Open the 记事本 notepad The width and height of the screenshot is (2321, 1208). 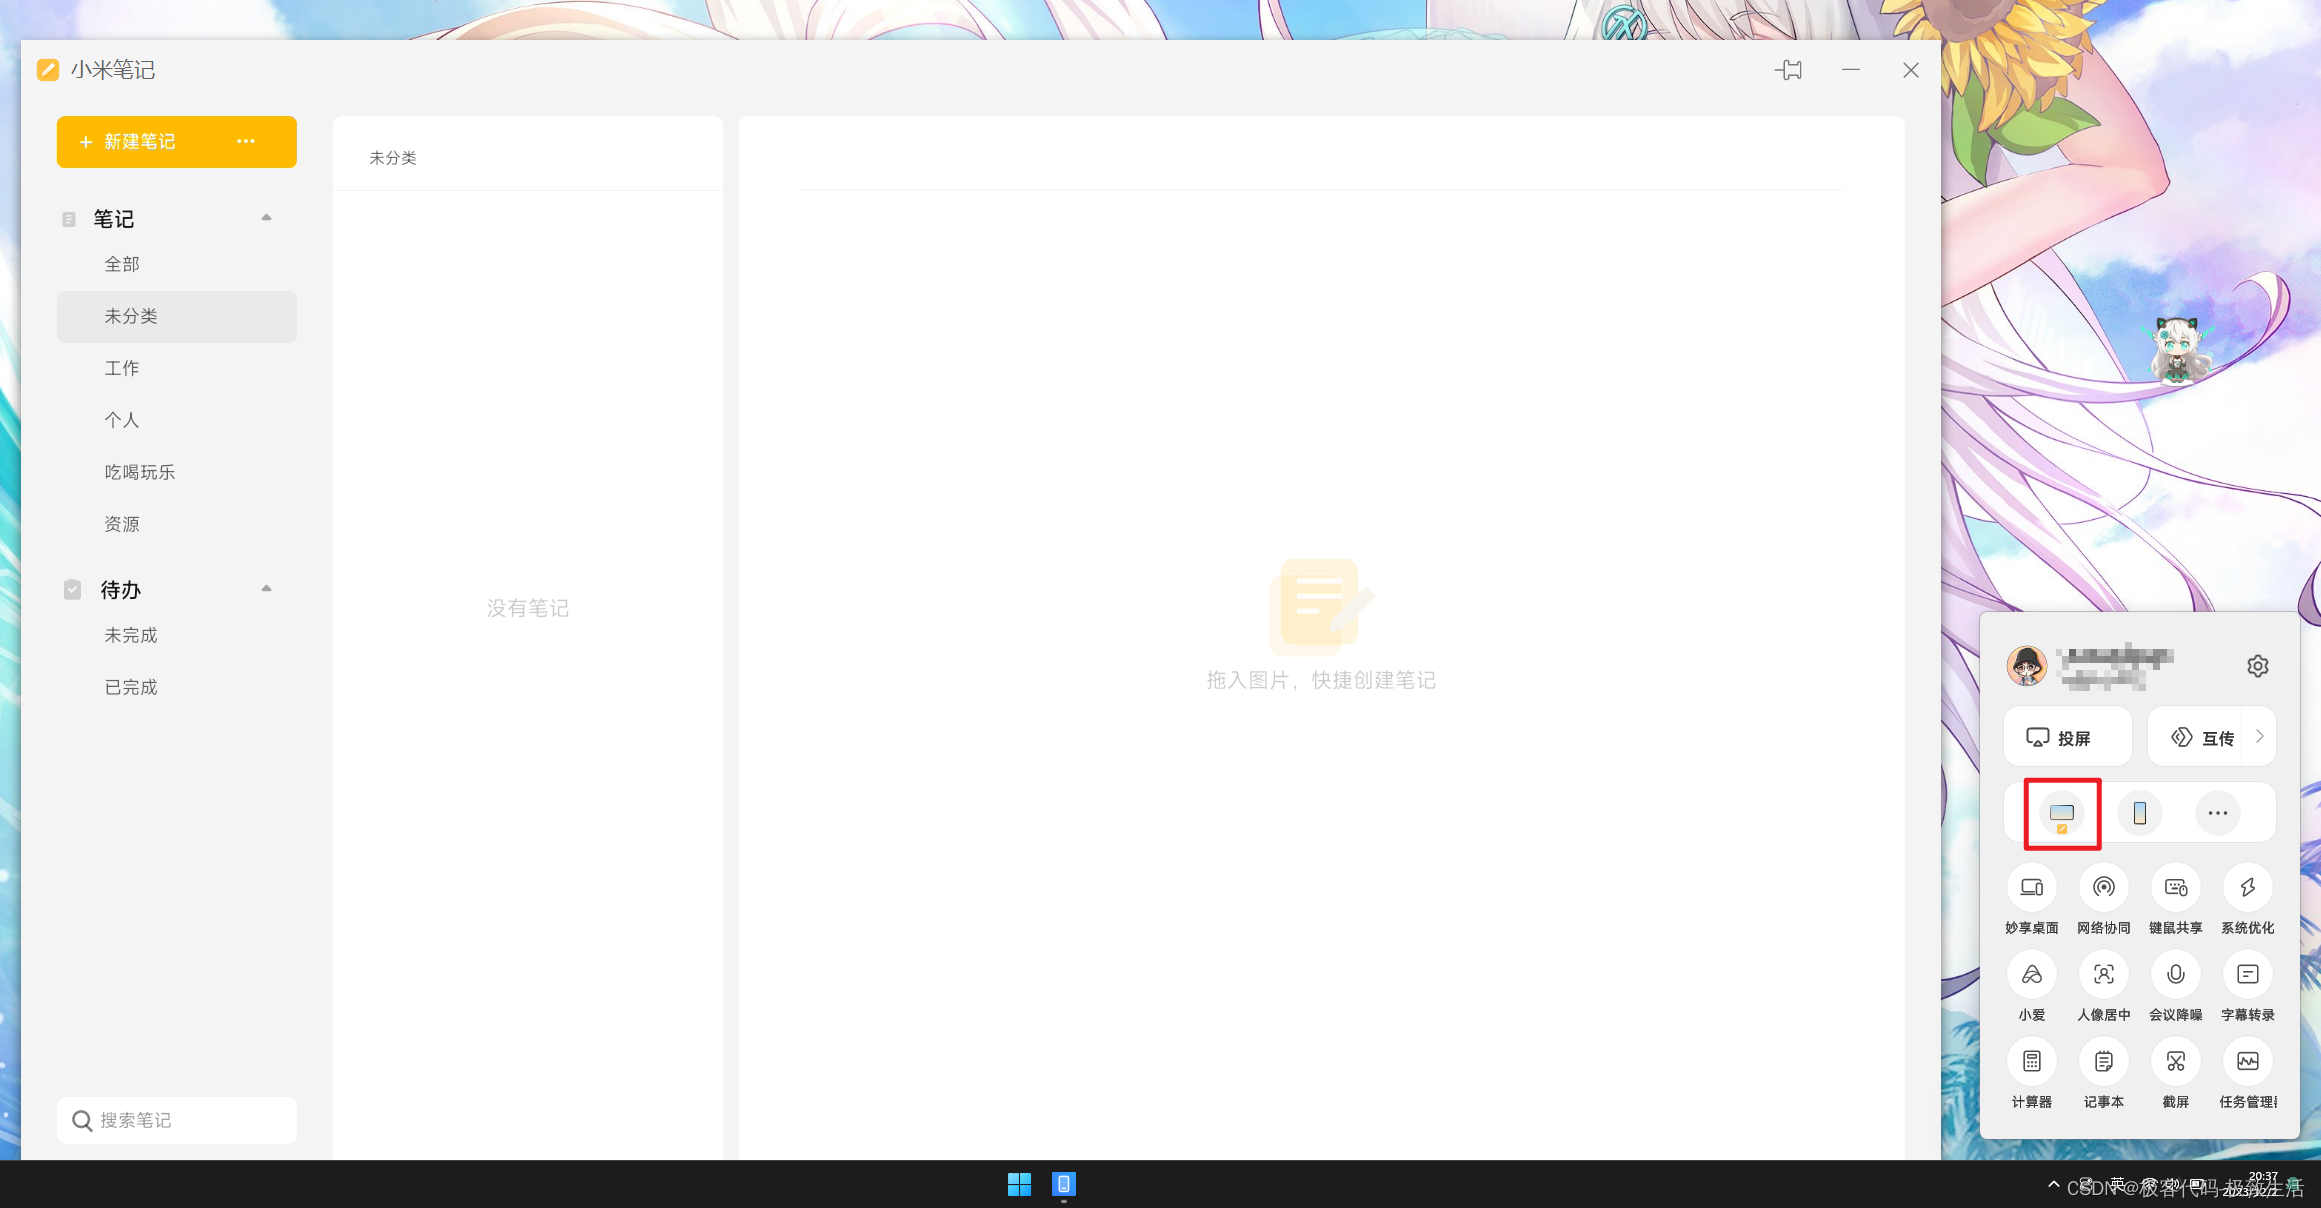[2104, 1062]
